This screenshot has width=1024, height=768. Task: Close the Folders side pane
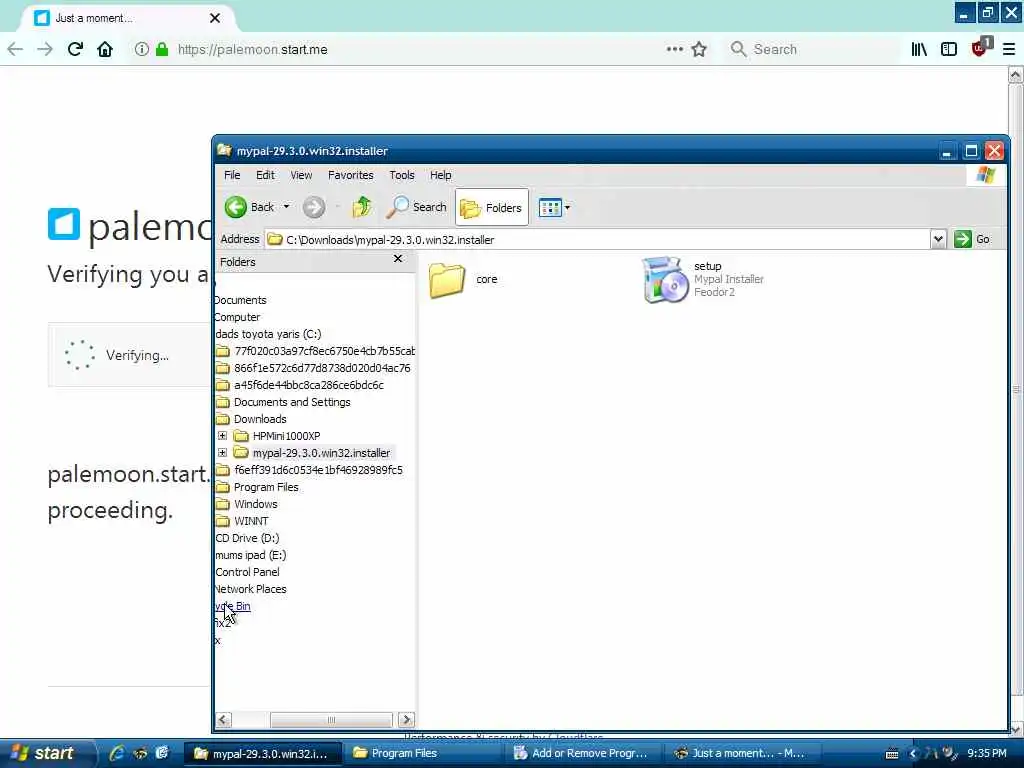click(x=398, y=259)
